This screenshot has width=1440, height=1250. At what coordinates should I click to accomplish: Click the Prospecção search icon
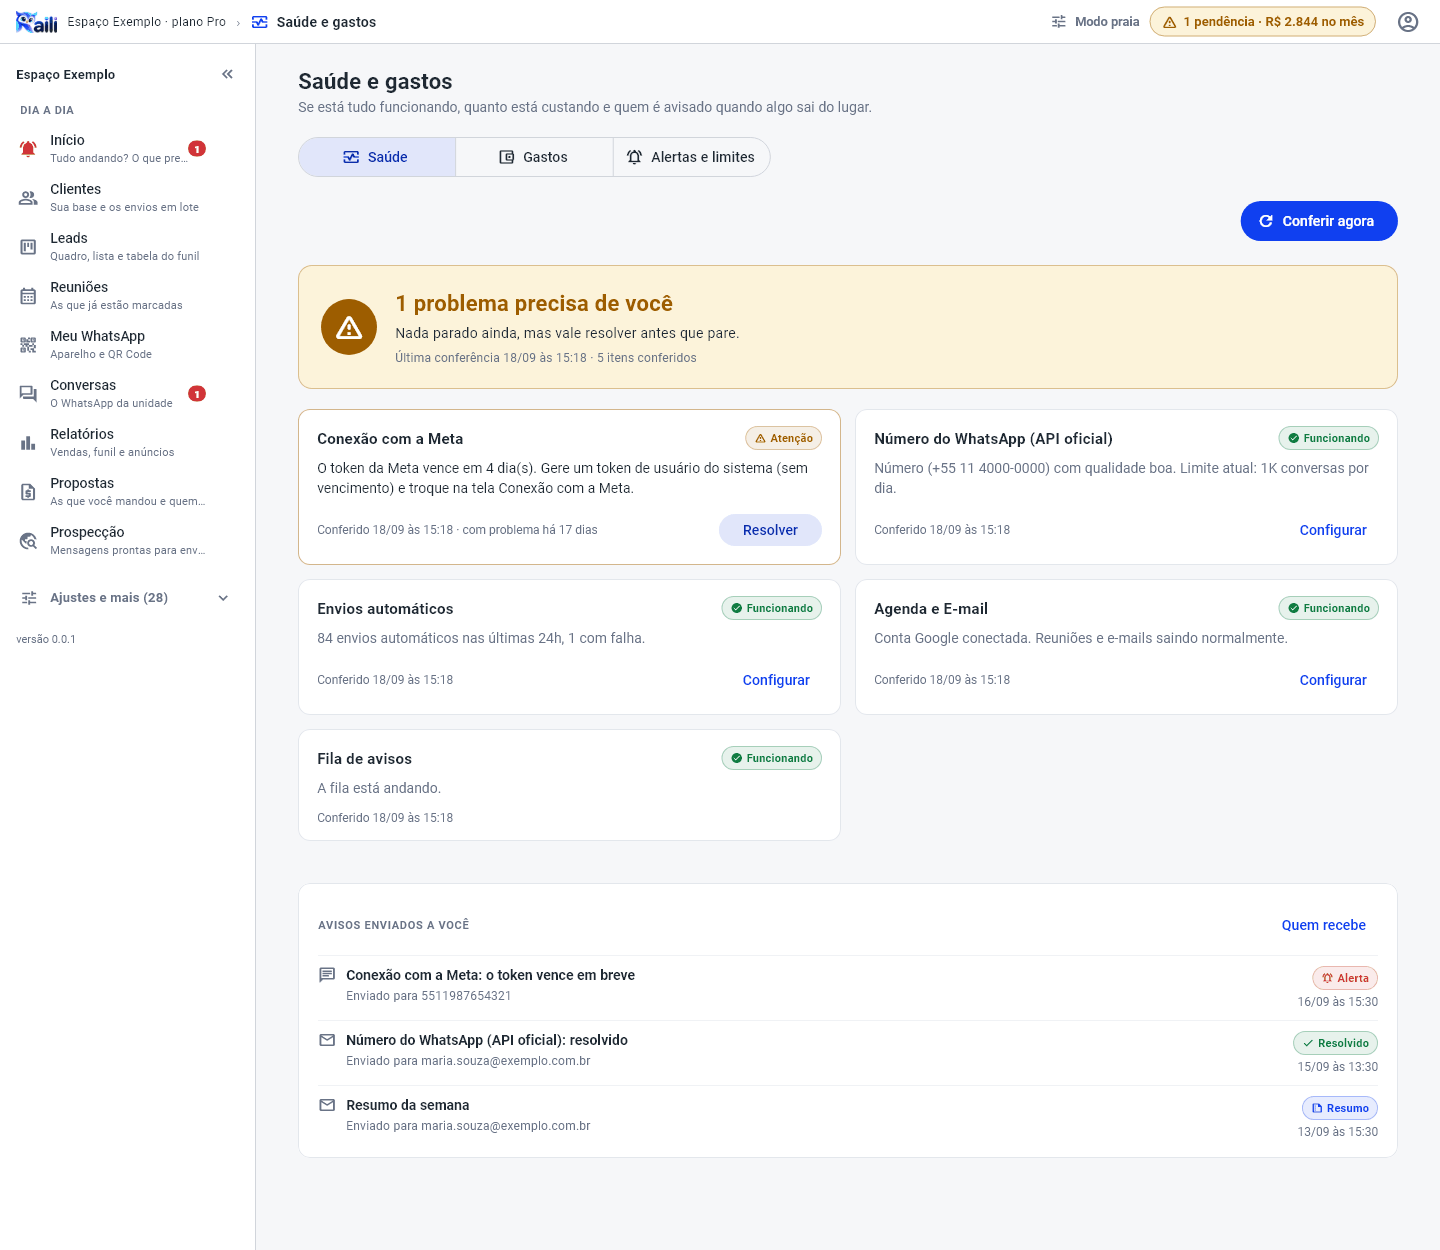pyautogui.click(x=28, y=540)
